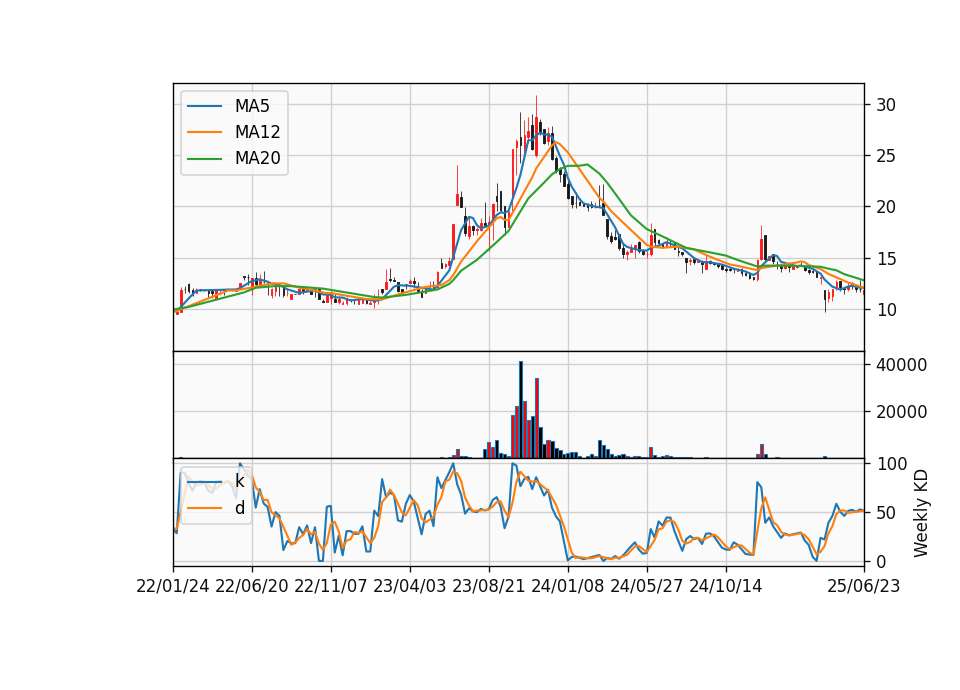Image resolution: width=960 pixels, height=690 pixels.
Task: Click the 22/06/20 date axis label
Action: (252, 586)
